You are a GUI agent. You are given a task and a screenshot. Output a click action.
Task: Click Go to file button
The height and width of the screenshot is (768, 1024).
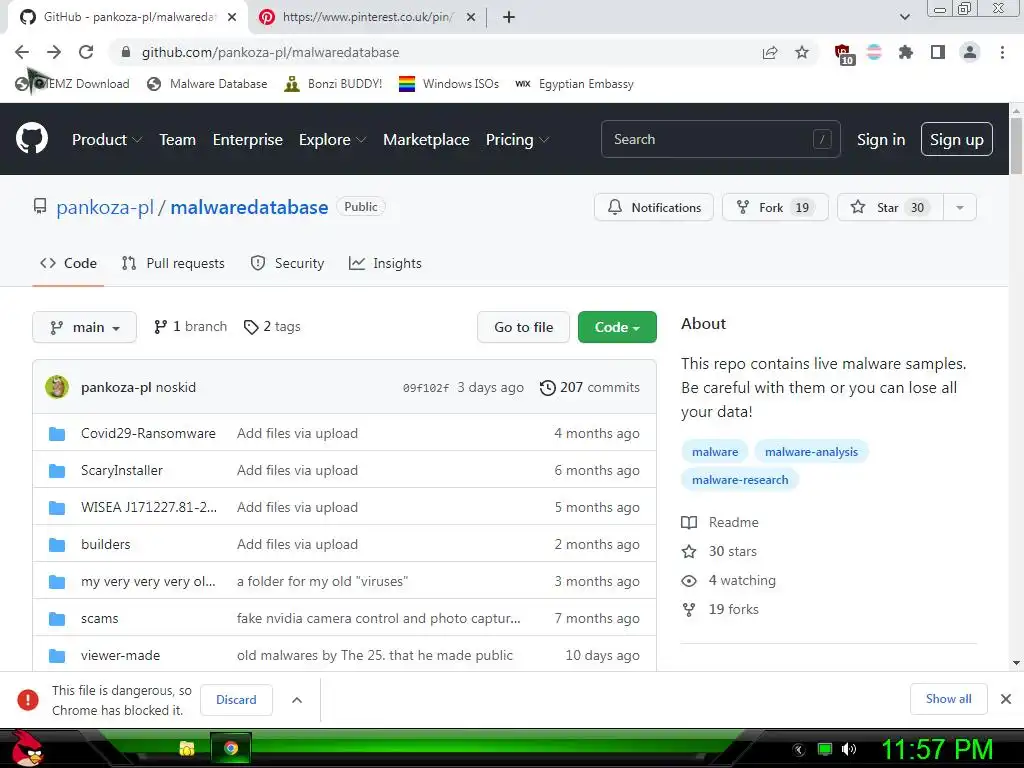pos(523,327)
